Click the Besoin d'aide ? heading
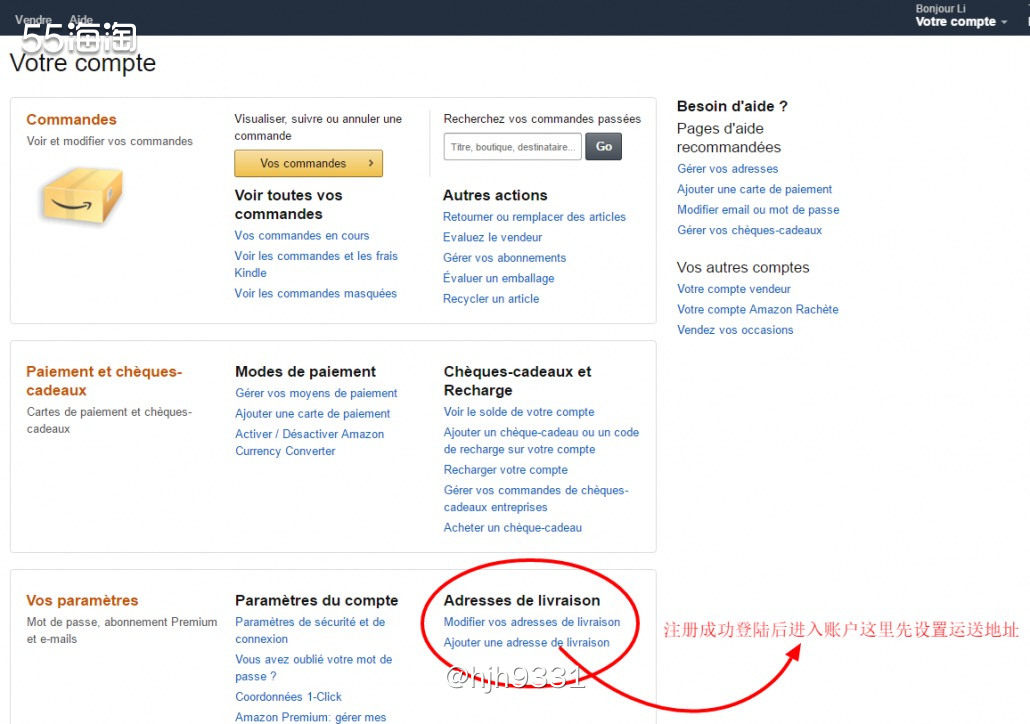The image size is (1030, 724). [x=732, y=106]
